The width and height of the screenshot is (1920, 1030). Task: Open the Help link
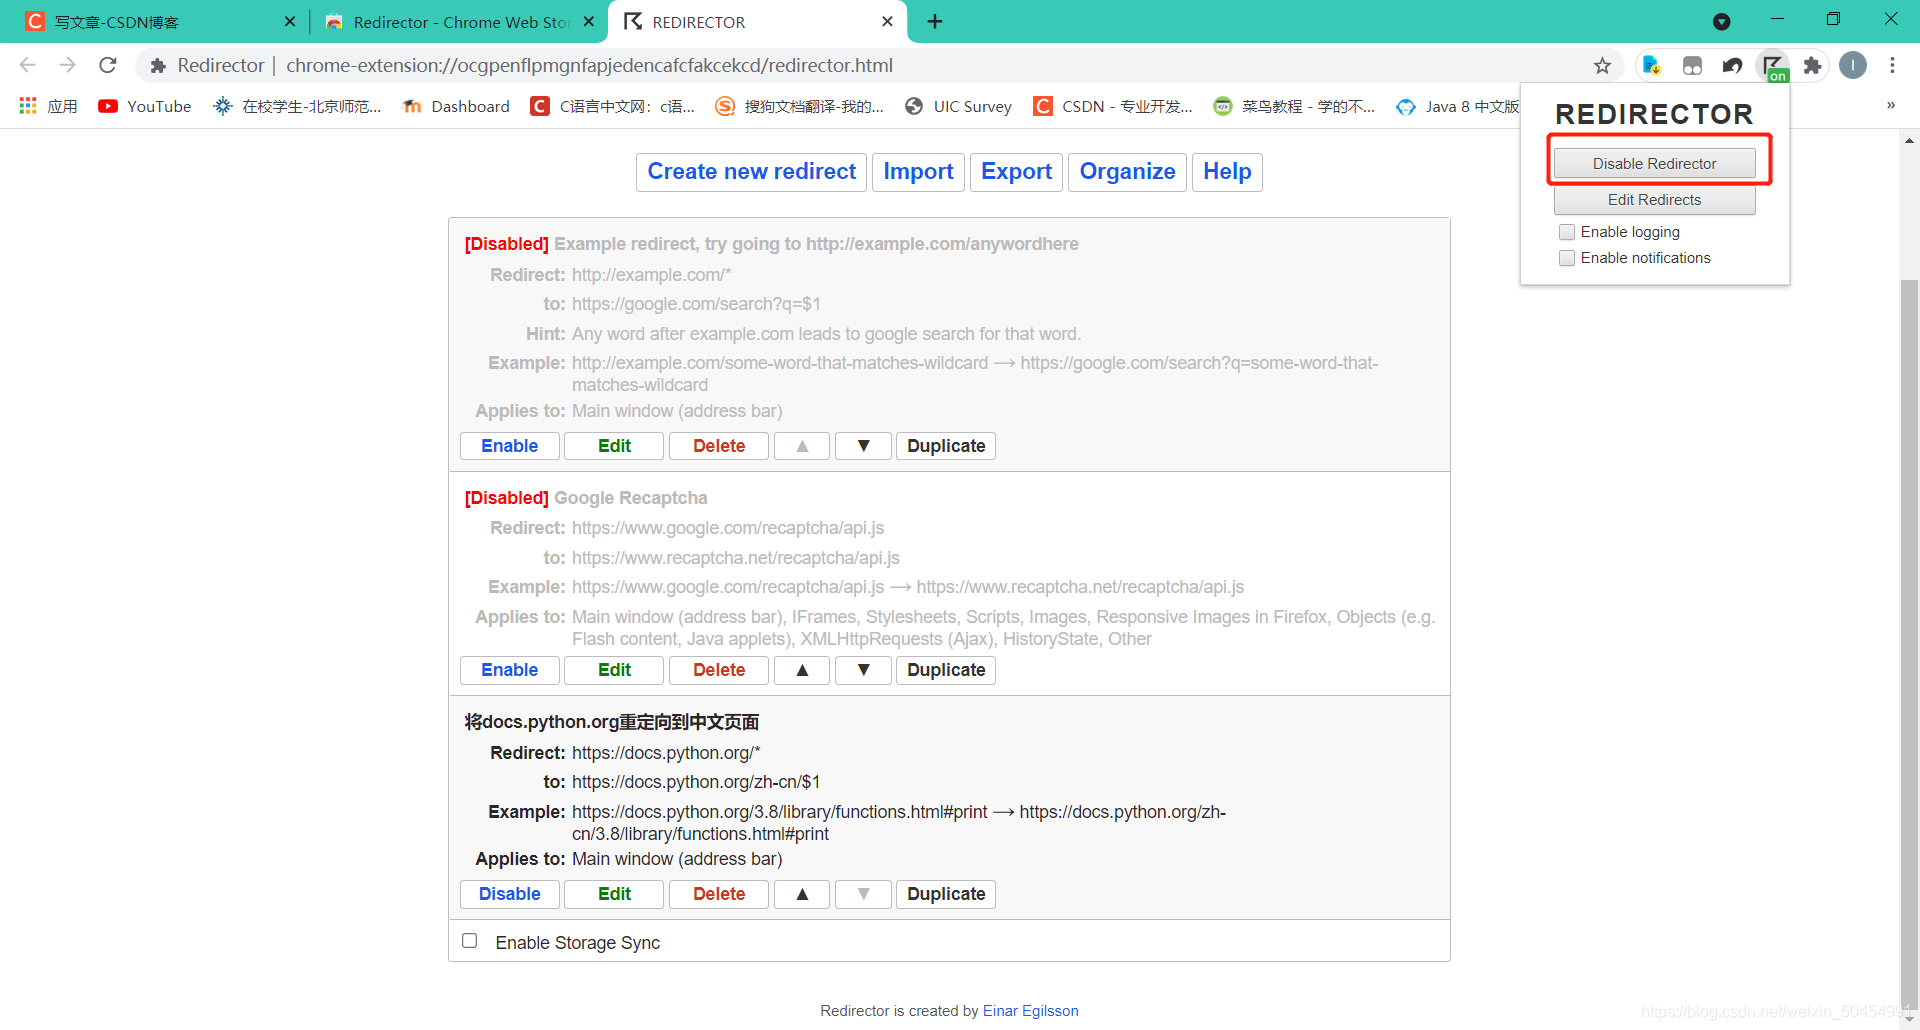coord(1227,172)
